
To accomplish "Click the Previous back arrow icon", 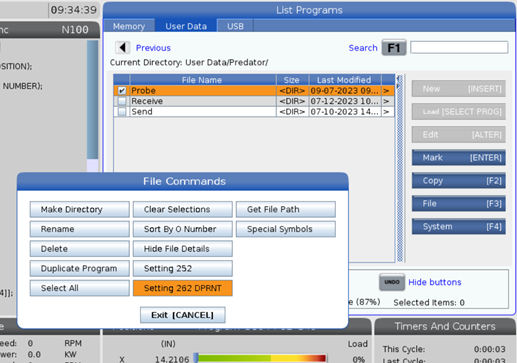I will [122, 48].
